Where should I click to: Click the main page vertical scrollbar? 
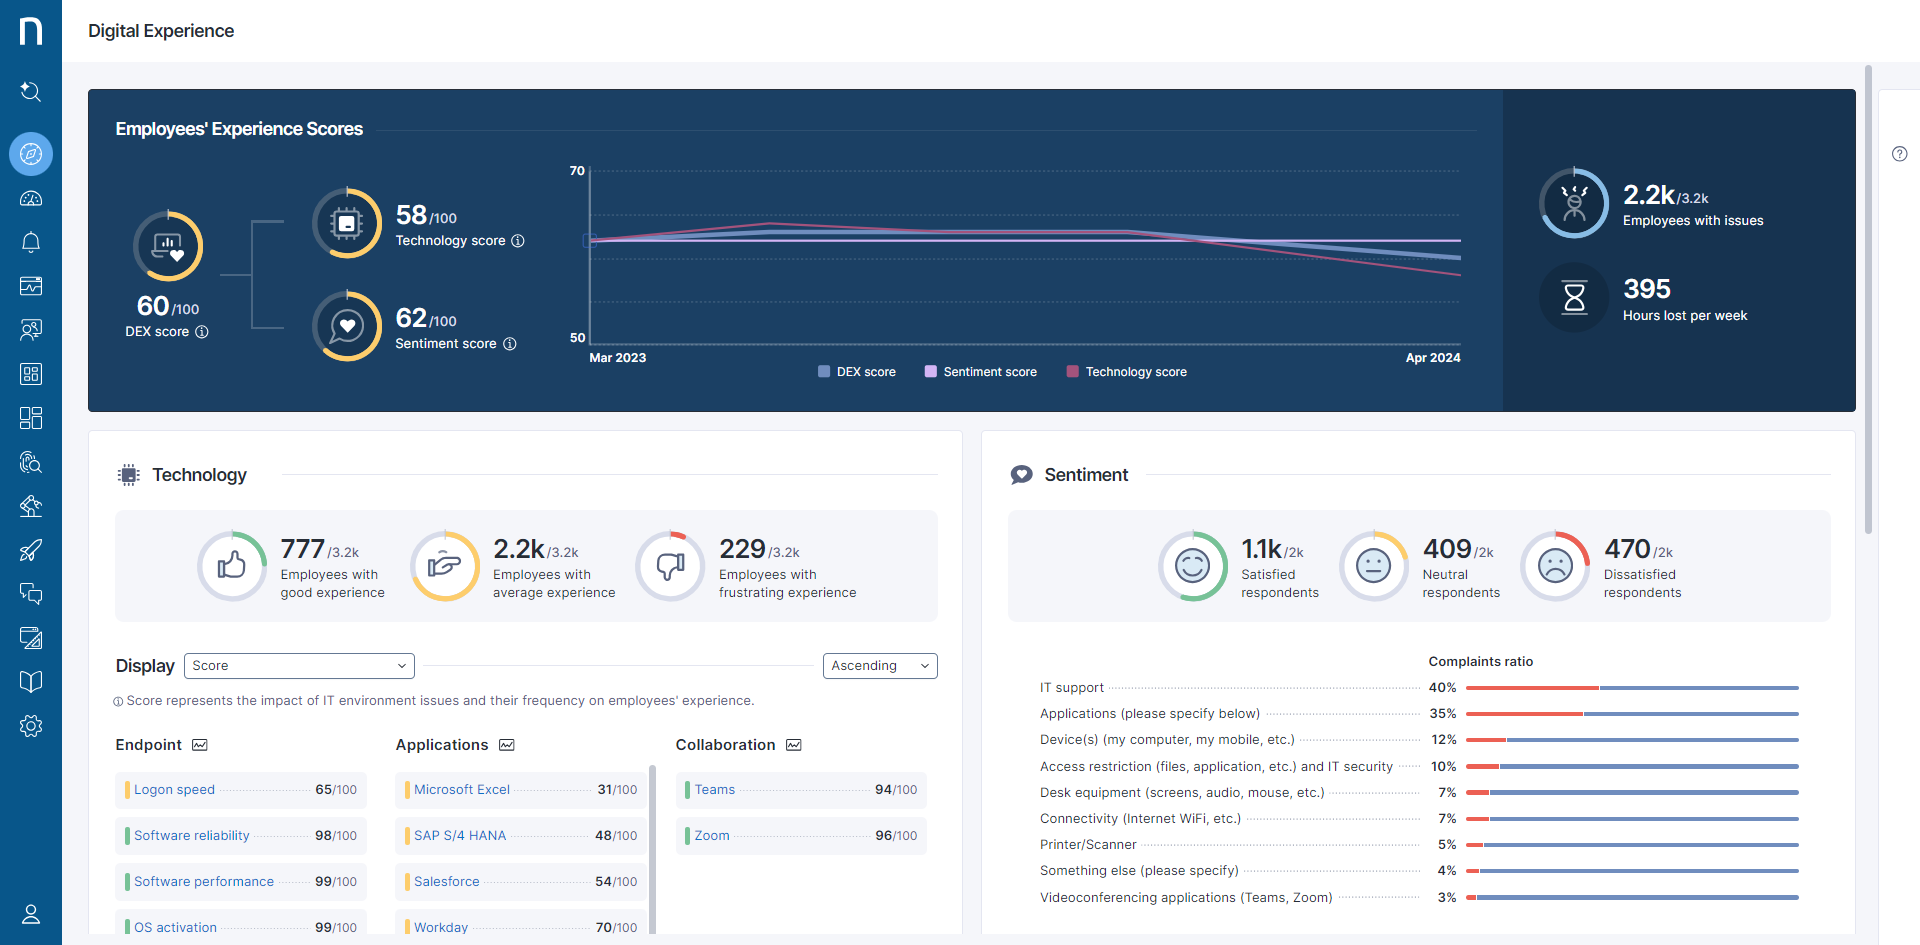(1868, 300)
